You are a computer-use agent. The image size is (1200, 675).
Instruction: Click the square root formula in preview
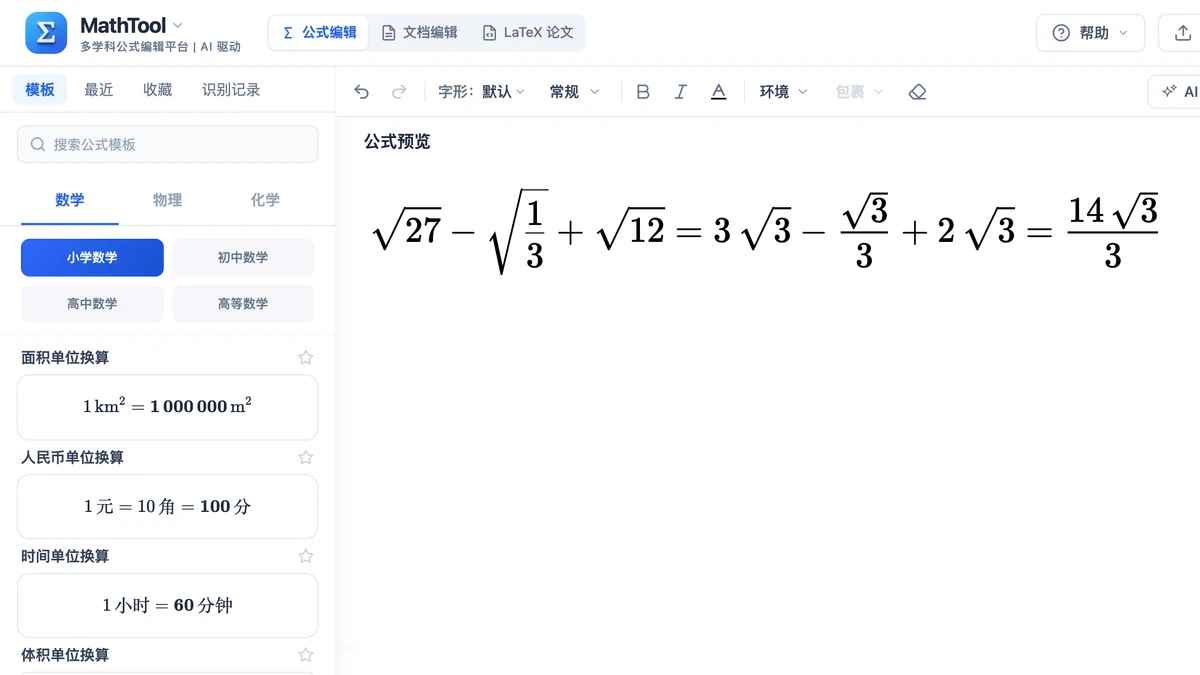[x=765, y=232]
